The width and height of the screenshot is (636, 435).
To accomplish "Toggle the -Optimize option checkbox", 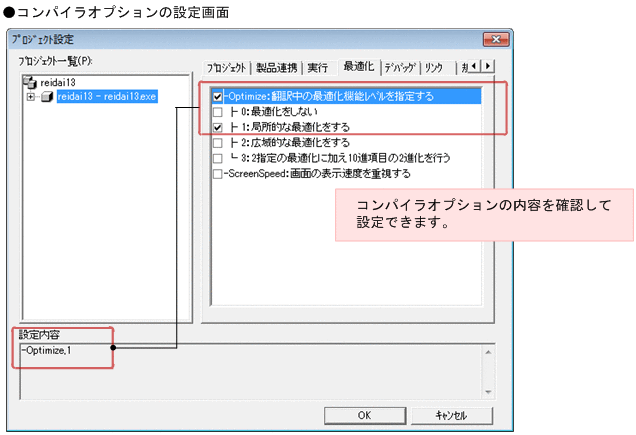I will 217,97.
